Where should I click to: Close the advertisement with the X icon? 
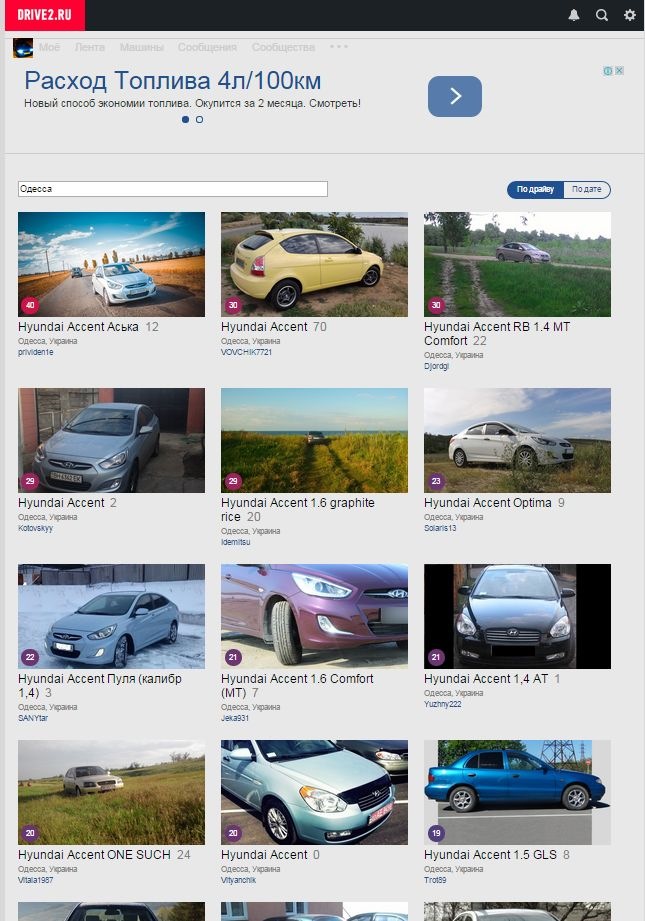pos(619,70)
